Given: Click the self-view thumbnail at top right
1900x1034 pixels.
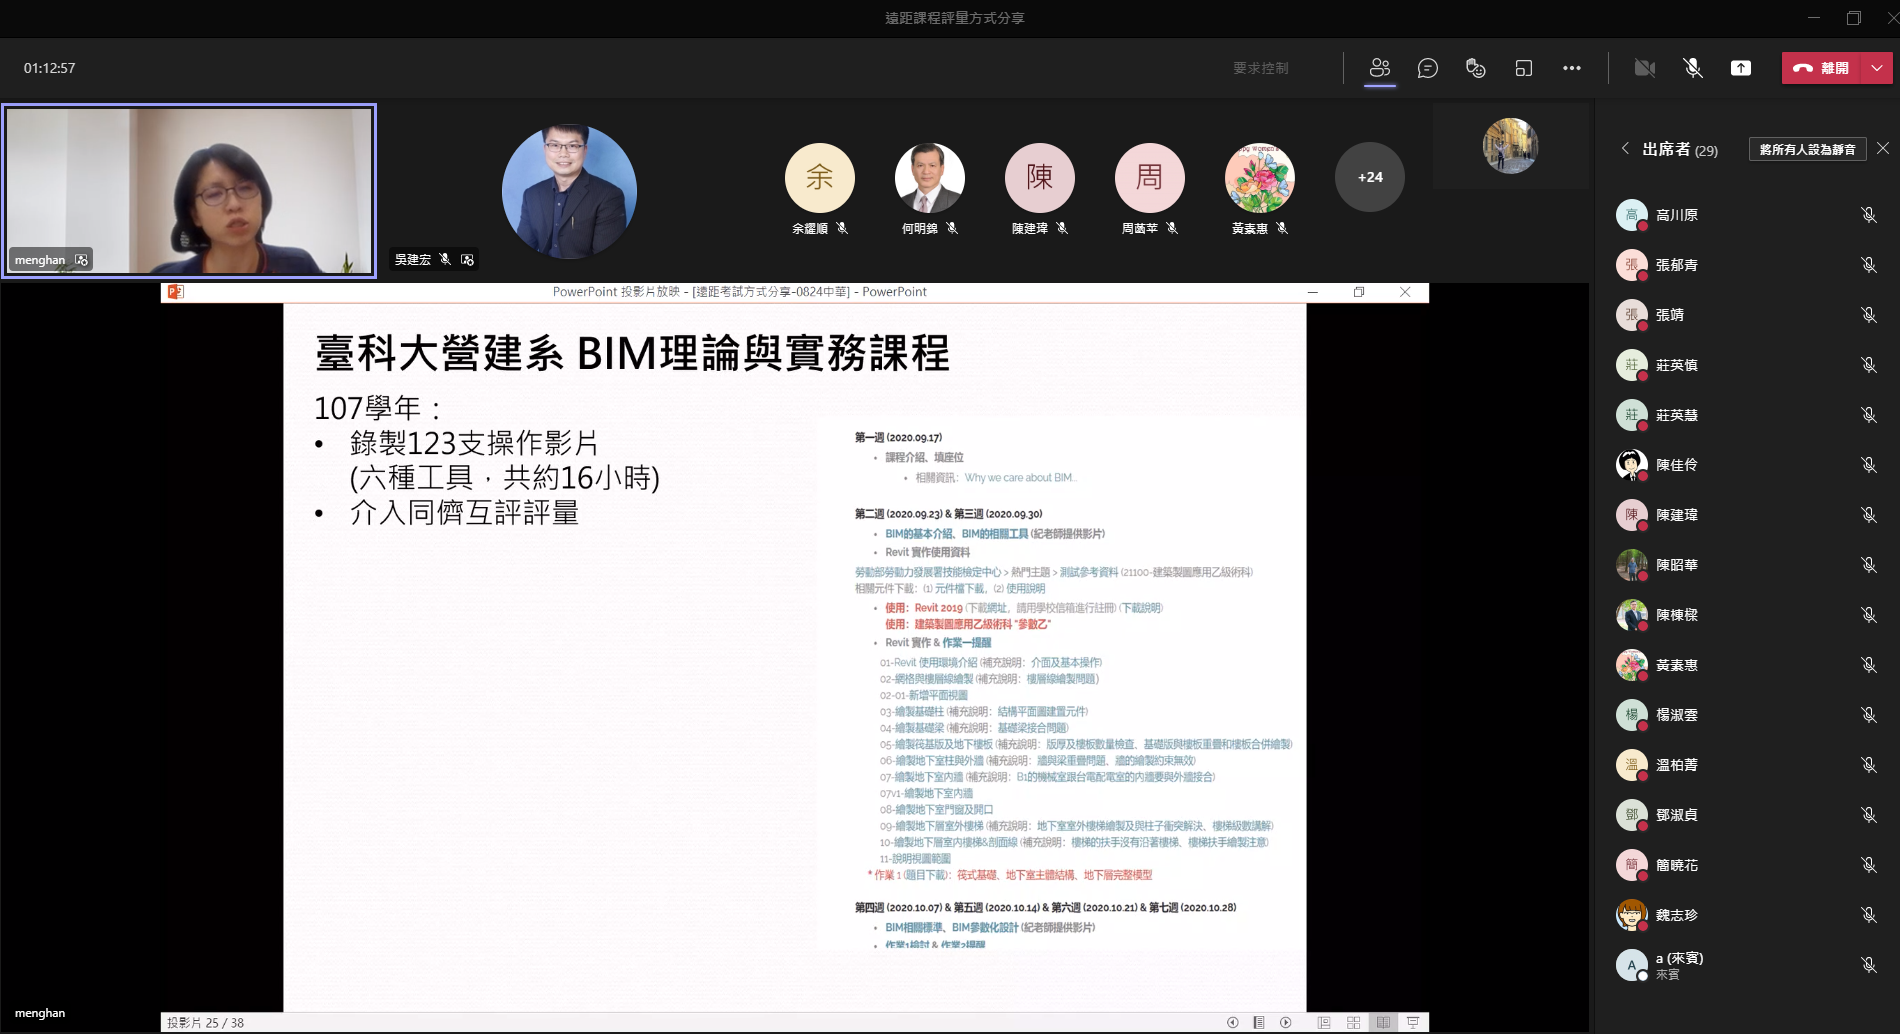Looking at the screenshot, I should (x=1510, y=146).
